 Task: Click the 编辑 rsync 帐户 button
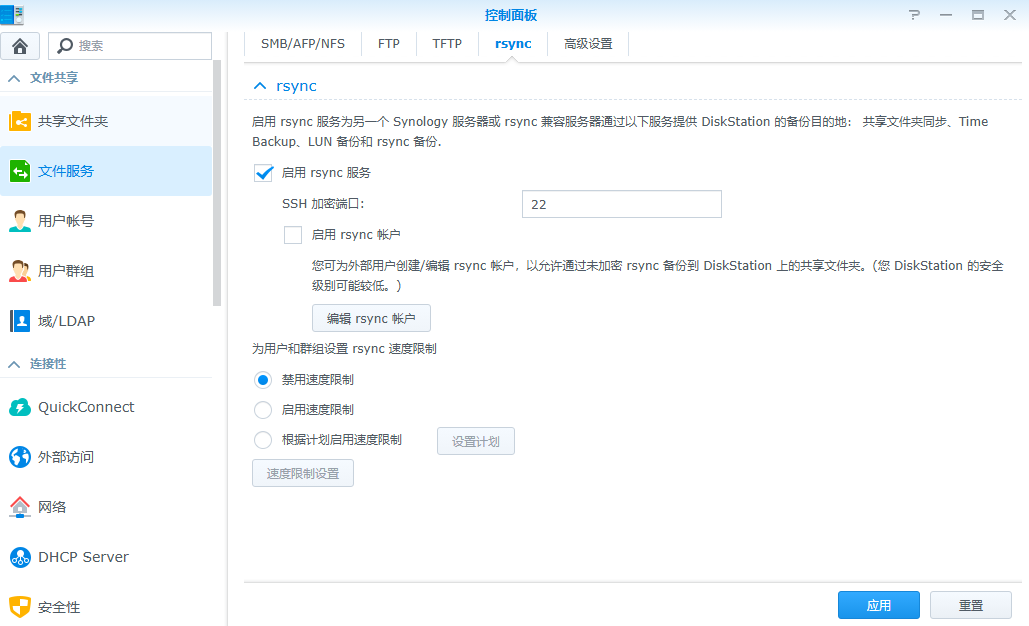(371, 318)
